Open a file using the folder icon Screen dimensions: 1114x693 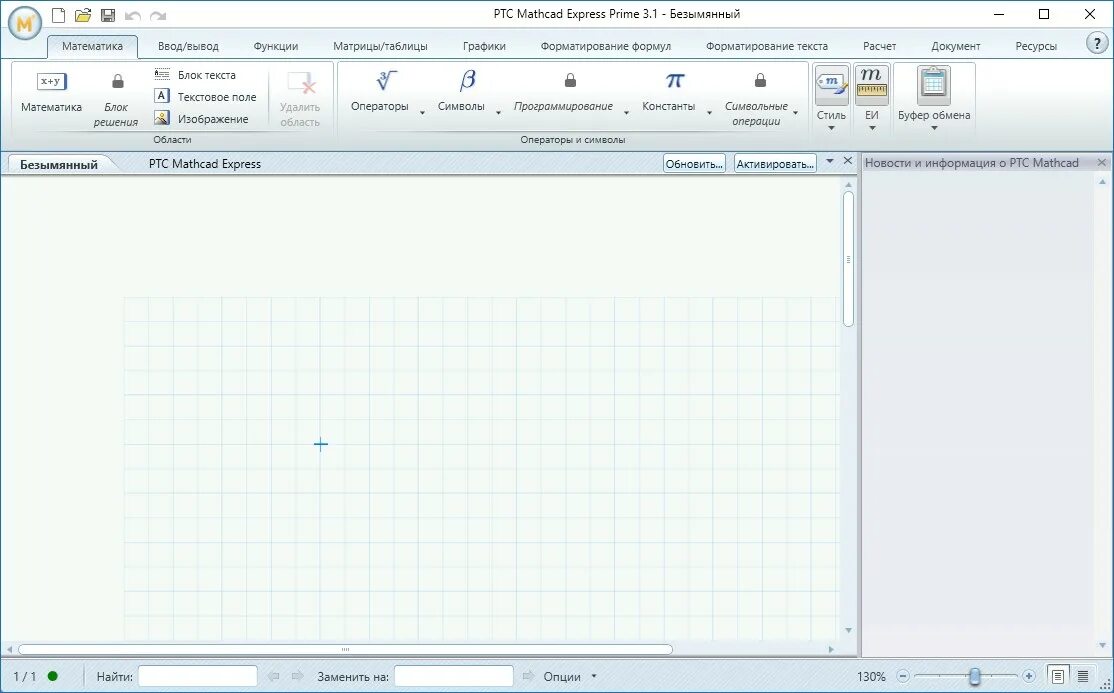(x=83, y=15)
